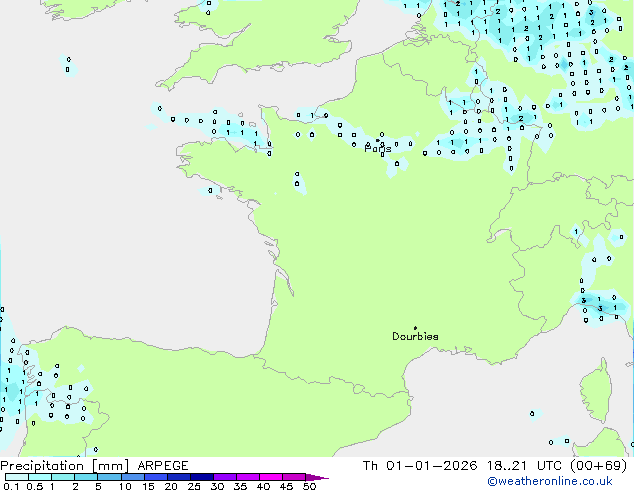The width and height of the screenshot is (634, 490).
Task: Select the 10–15 mm legend swatch
Action: pos(132,477)
